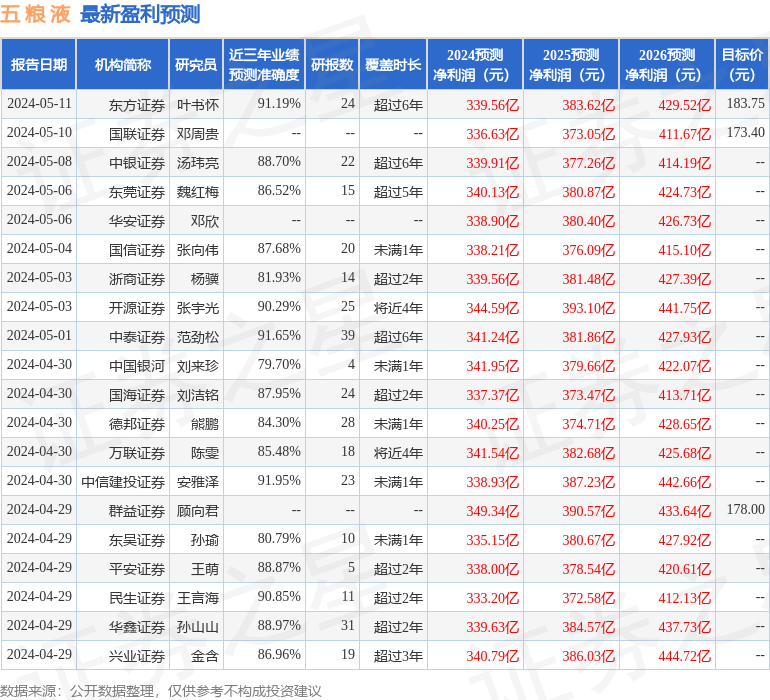Click the 近三年业绩预测准确度 column header
770x700 pixels.
point(264,64)
